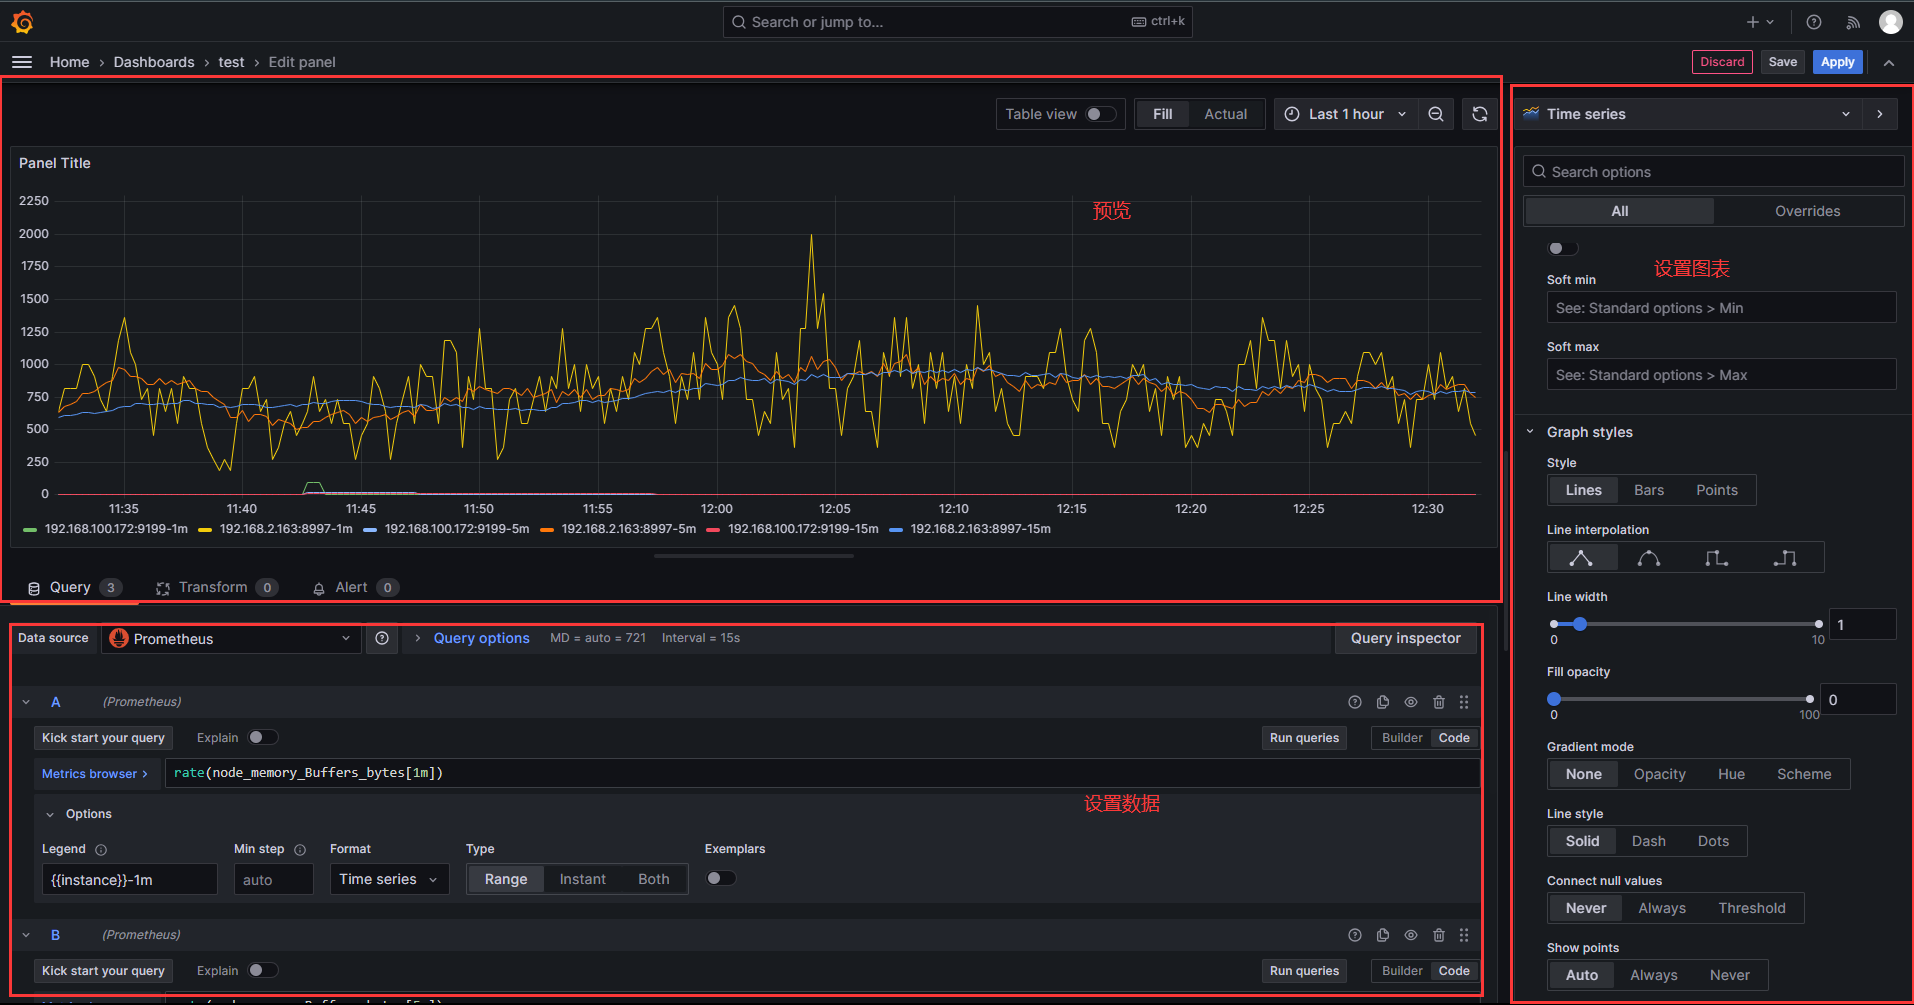
Task: Click drag handle icon of query B
Action: point(1464,935)
